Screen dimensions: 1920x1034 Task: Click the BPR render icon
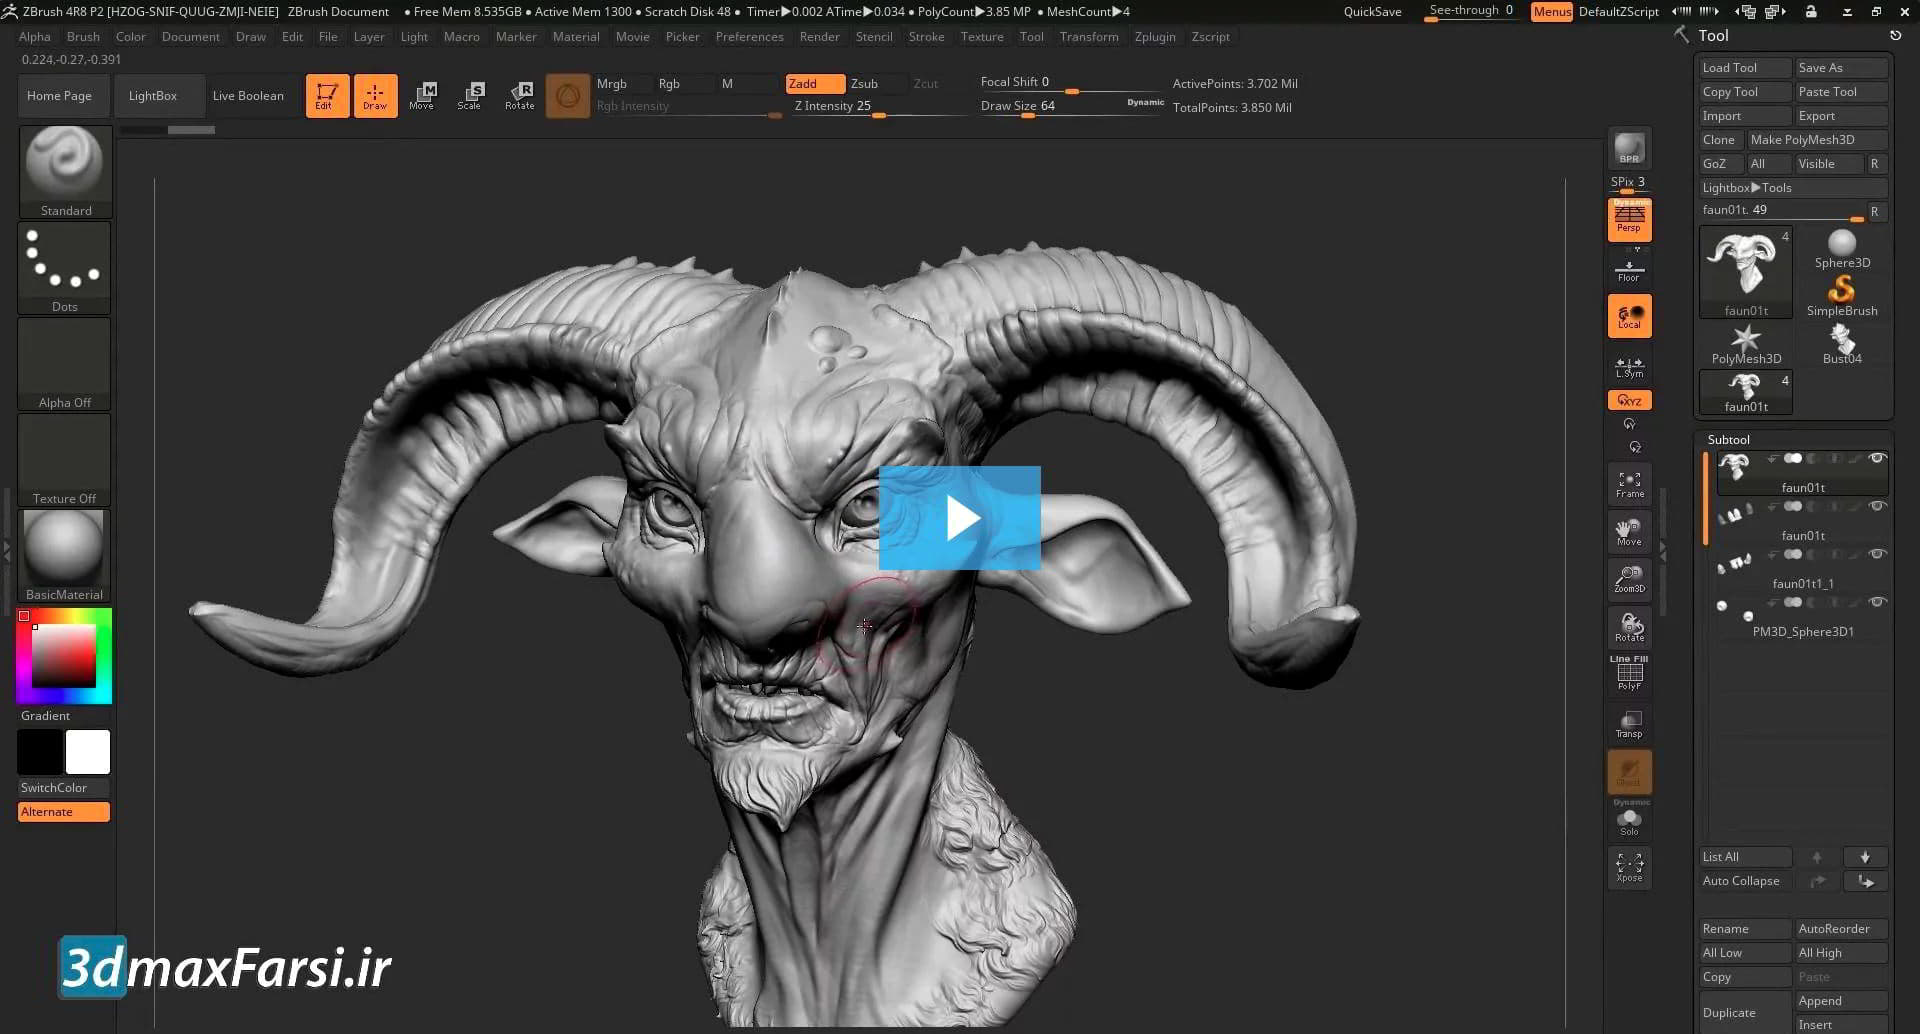pos(1629,149)
